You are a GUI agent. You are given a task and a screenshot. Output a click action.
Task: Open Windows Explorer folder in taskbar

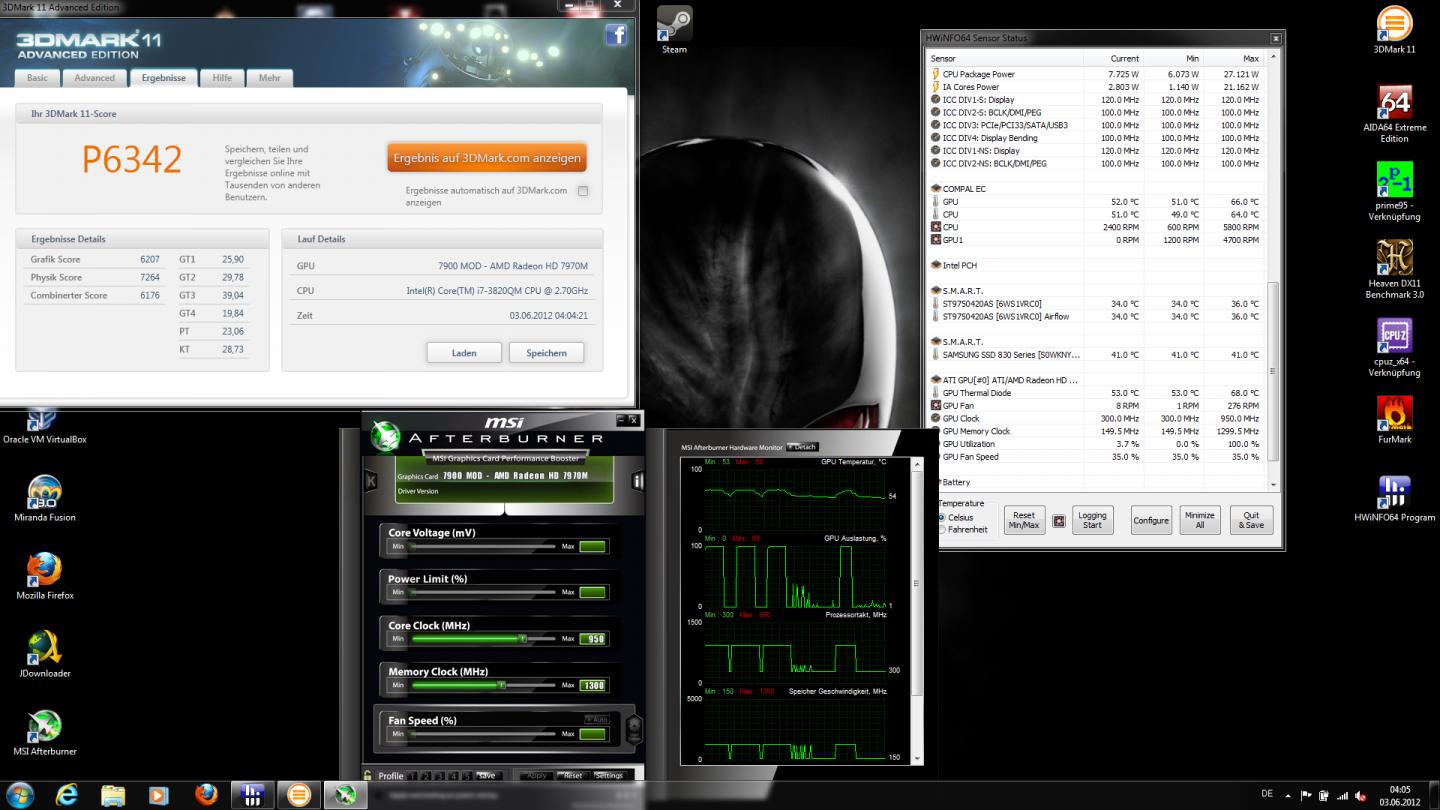[x=113, y=795]
